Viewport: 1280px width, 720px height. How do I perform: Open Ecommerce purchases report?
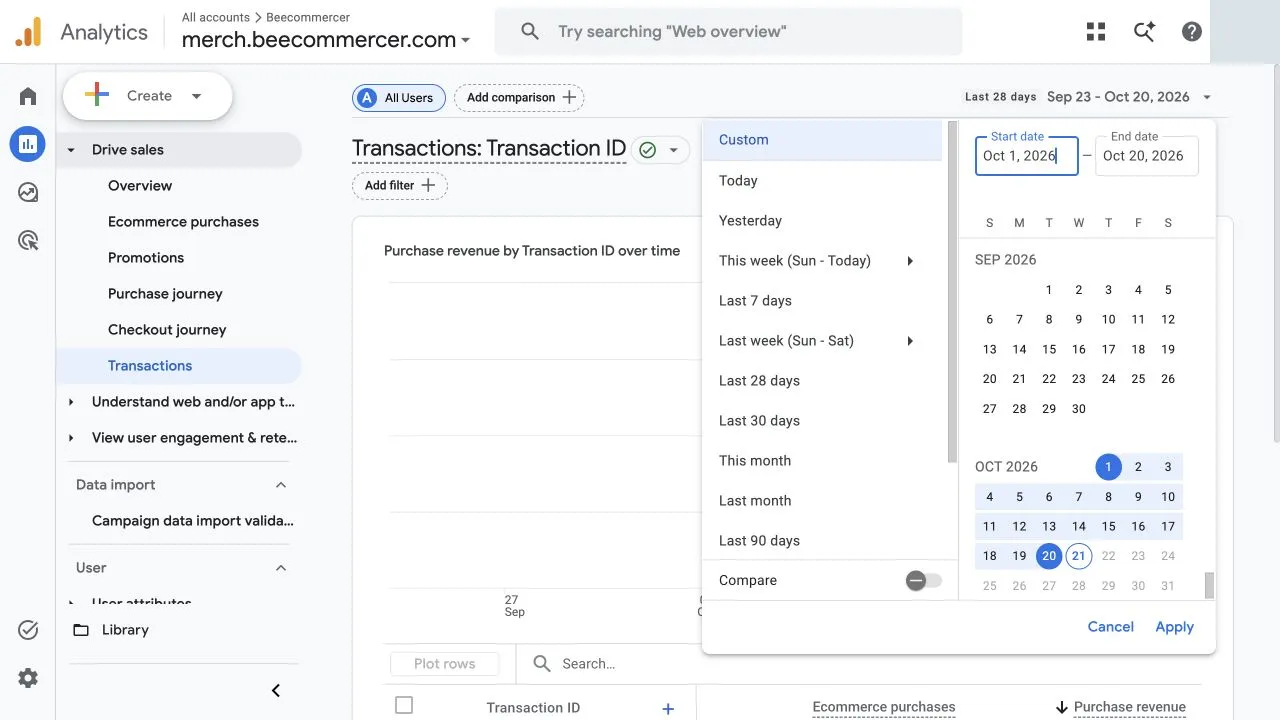coord(183,222)
